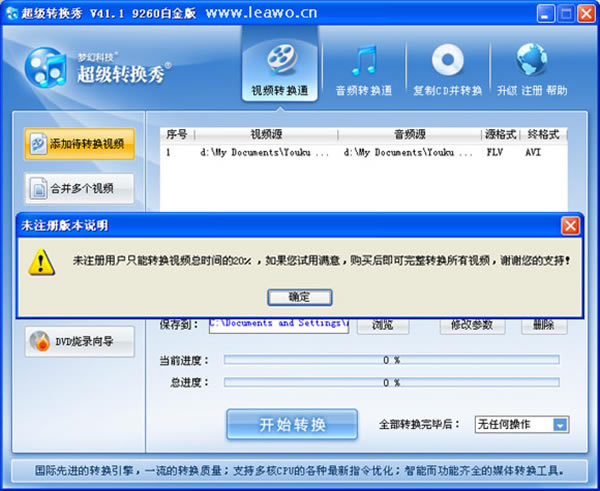600x491 pixels.
Task: Start conversion with 开始转换 button
Action: pos(292,424)
